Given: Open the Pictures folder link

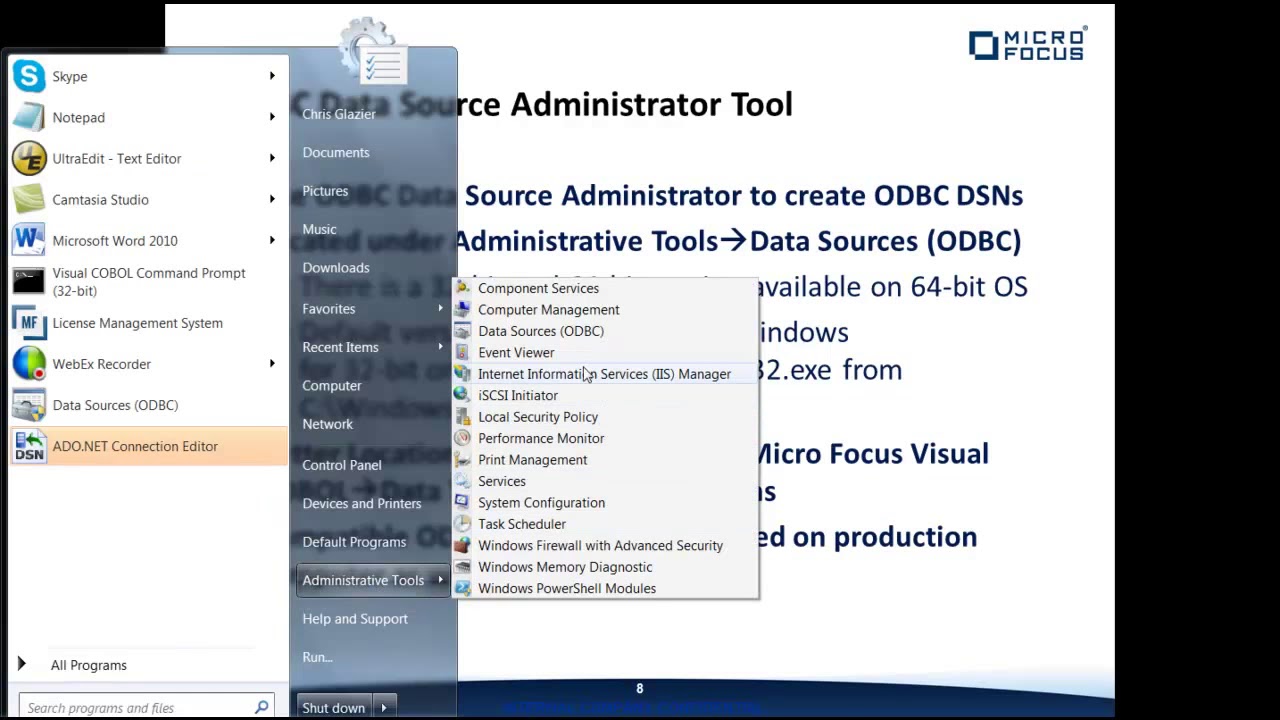Looking at the screenshot, I should (325, 191).
